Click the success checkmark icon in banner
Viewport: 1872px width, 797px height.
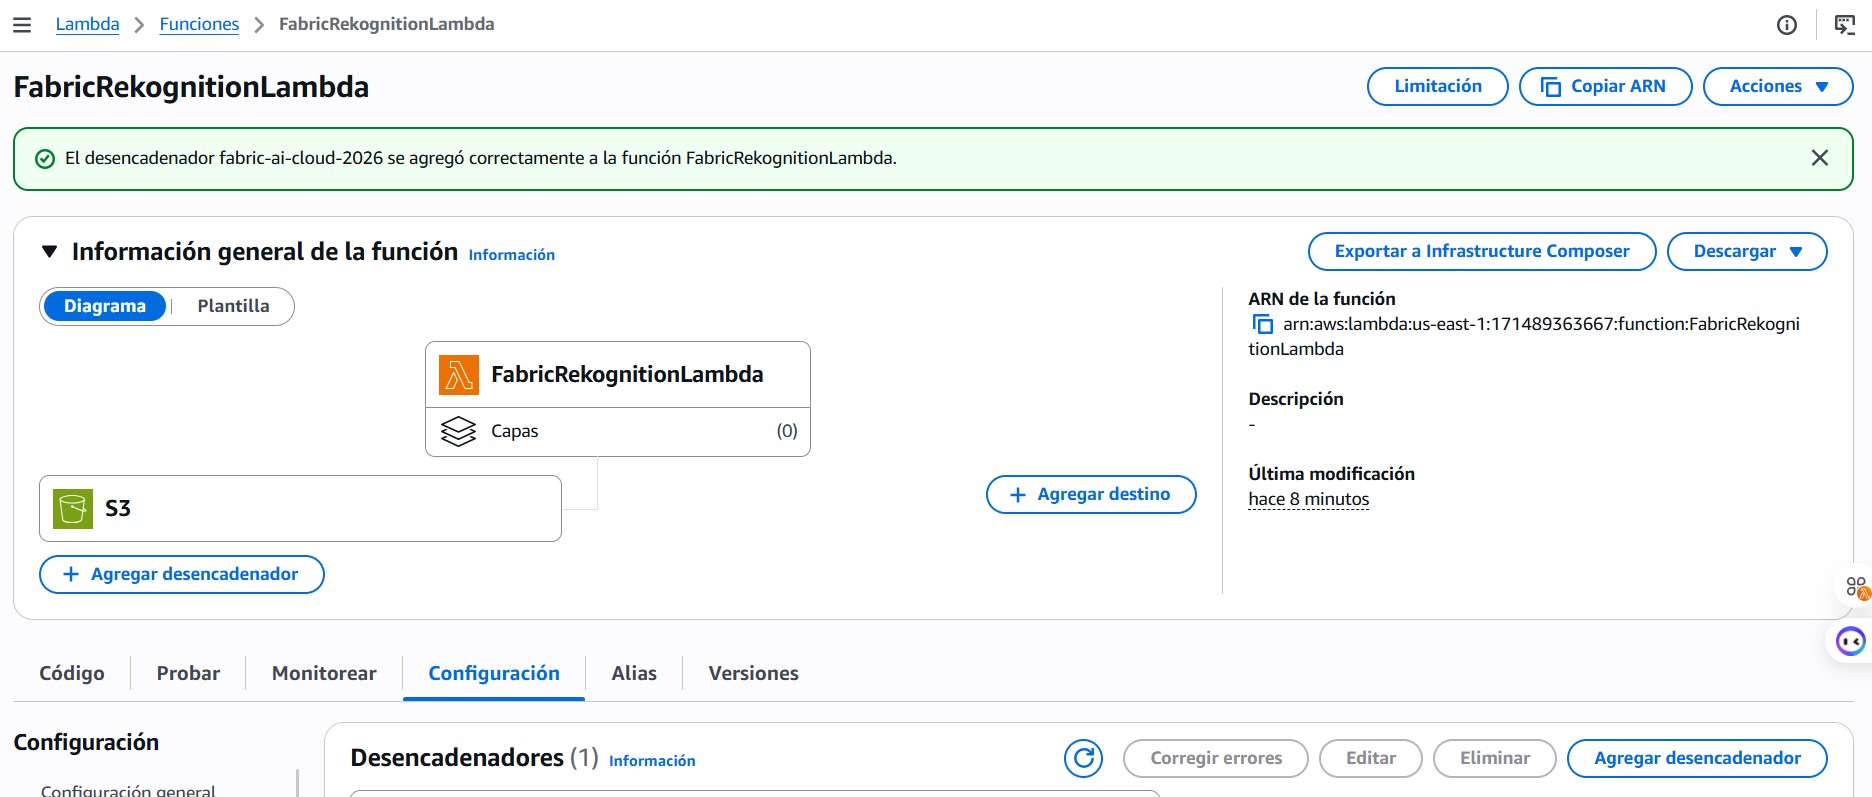pos(45,159)
